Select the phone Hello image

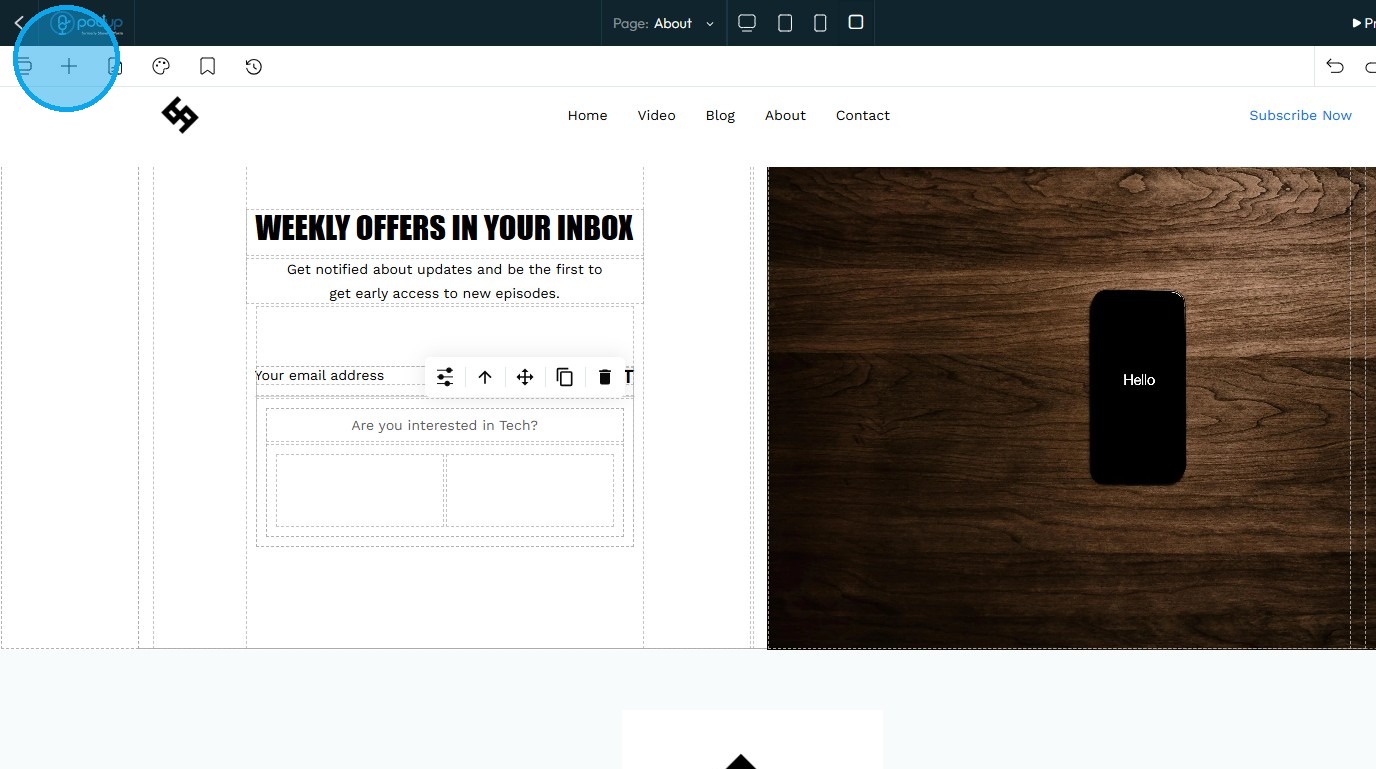click(x=1138, y=388)
